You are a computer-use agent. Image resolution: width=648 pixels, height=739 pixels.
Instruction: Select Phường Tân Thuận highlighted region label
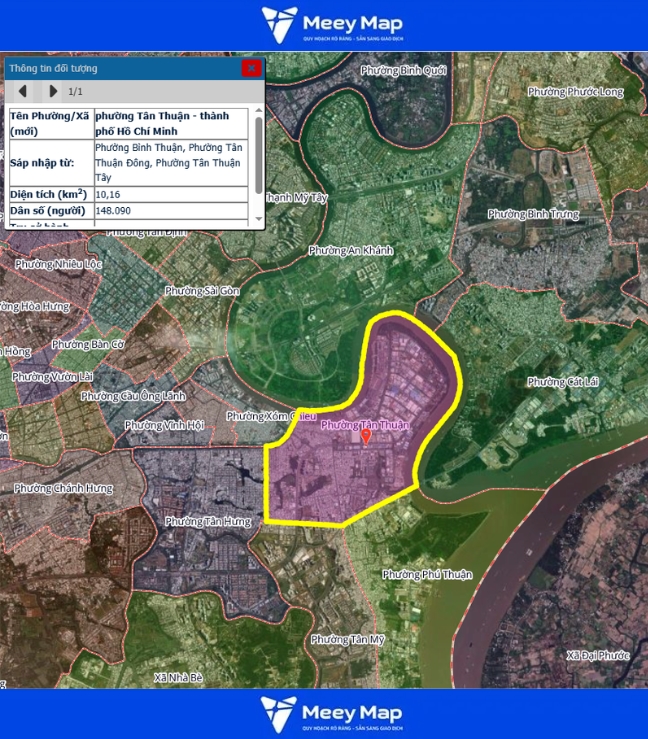coord(365,425)
